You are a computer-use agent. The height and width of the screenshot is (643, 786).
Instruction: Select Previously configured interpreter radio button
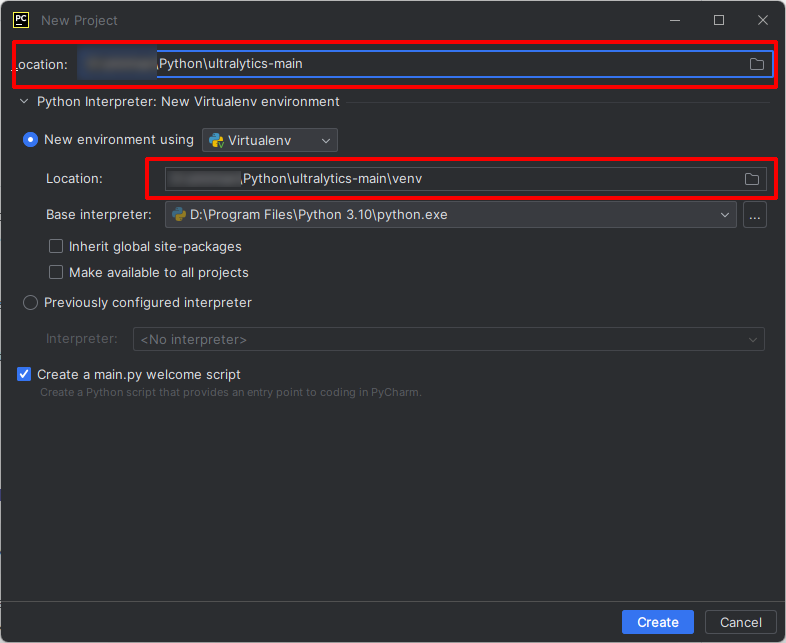pos(31,303)
